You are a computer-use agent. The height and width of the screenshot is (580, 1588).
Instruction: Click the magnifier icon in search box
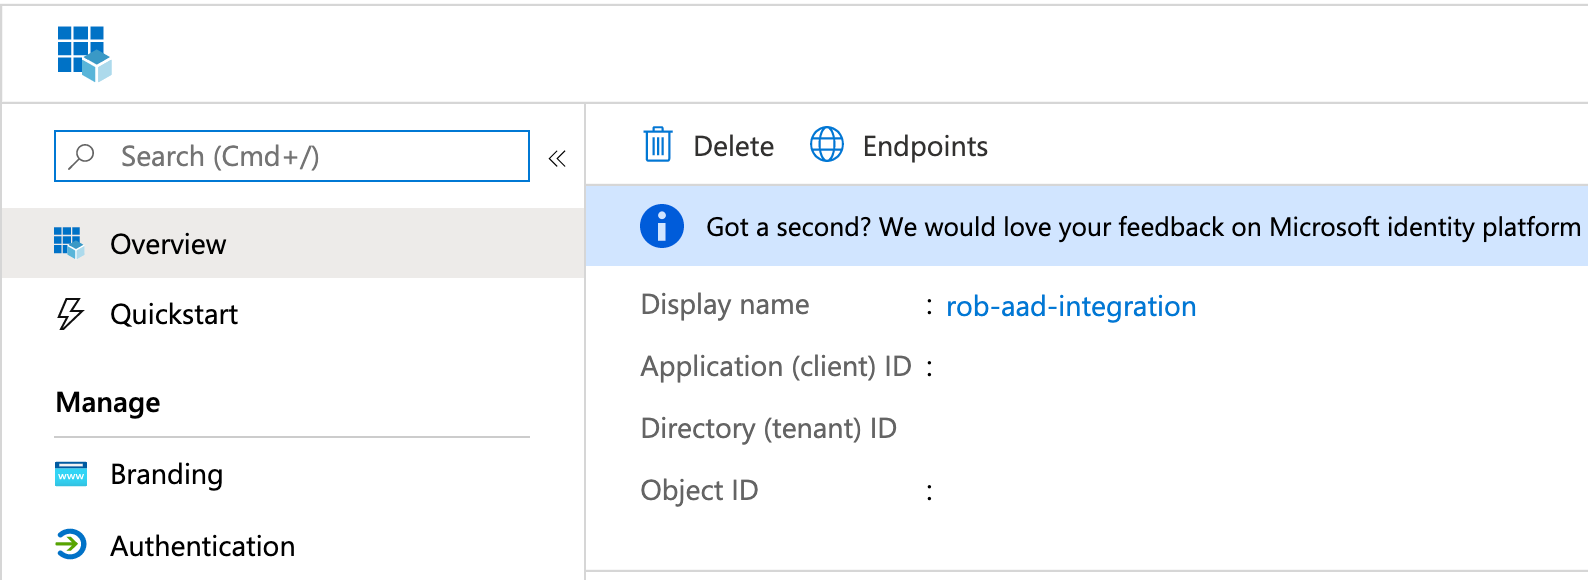(x=82, y=156)
